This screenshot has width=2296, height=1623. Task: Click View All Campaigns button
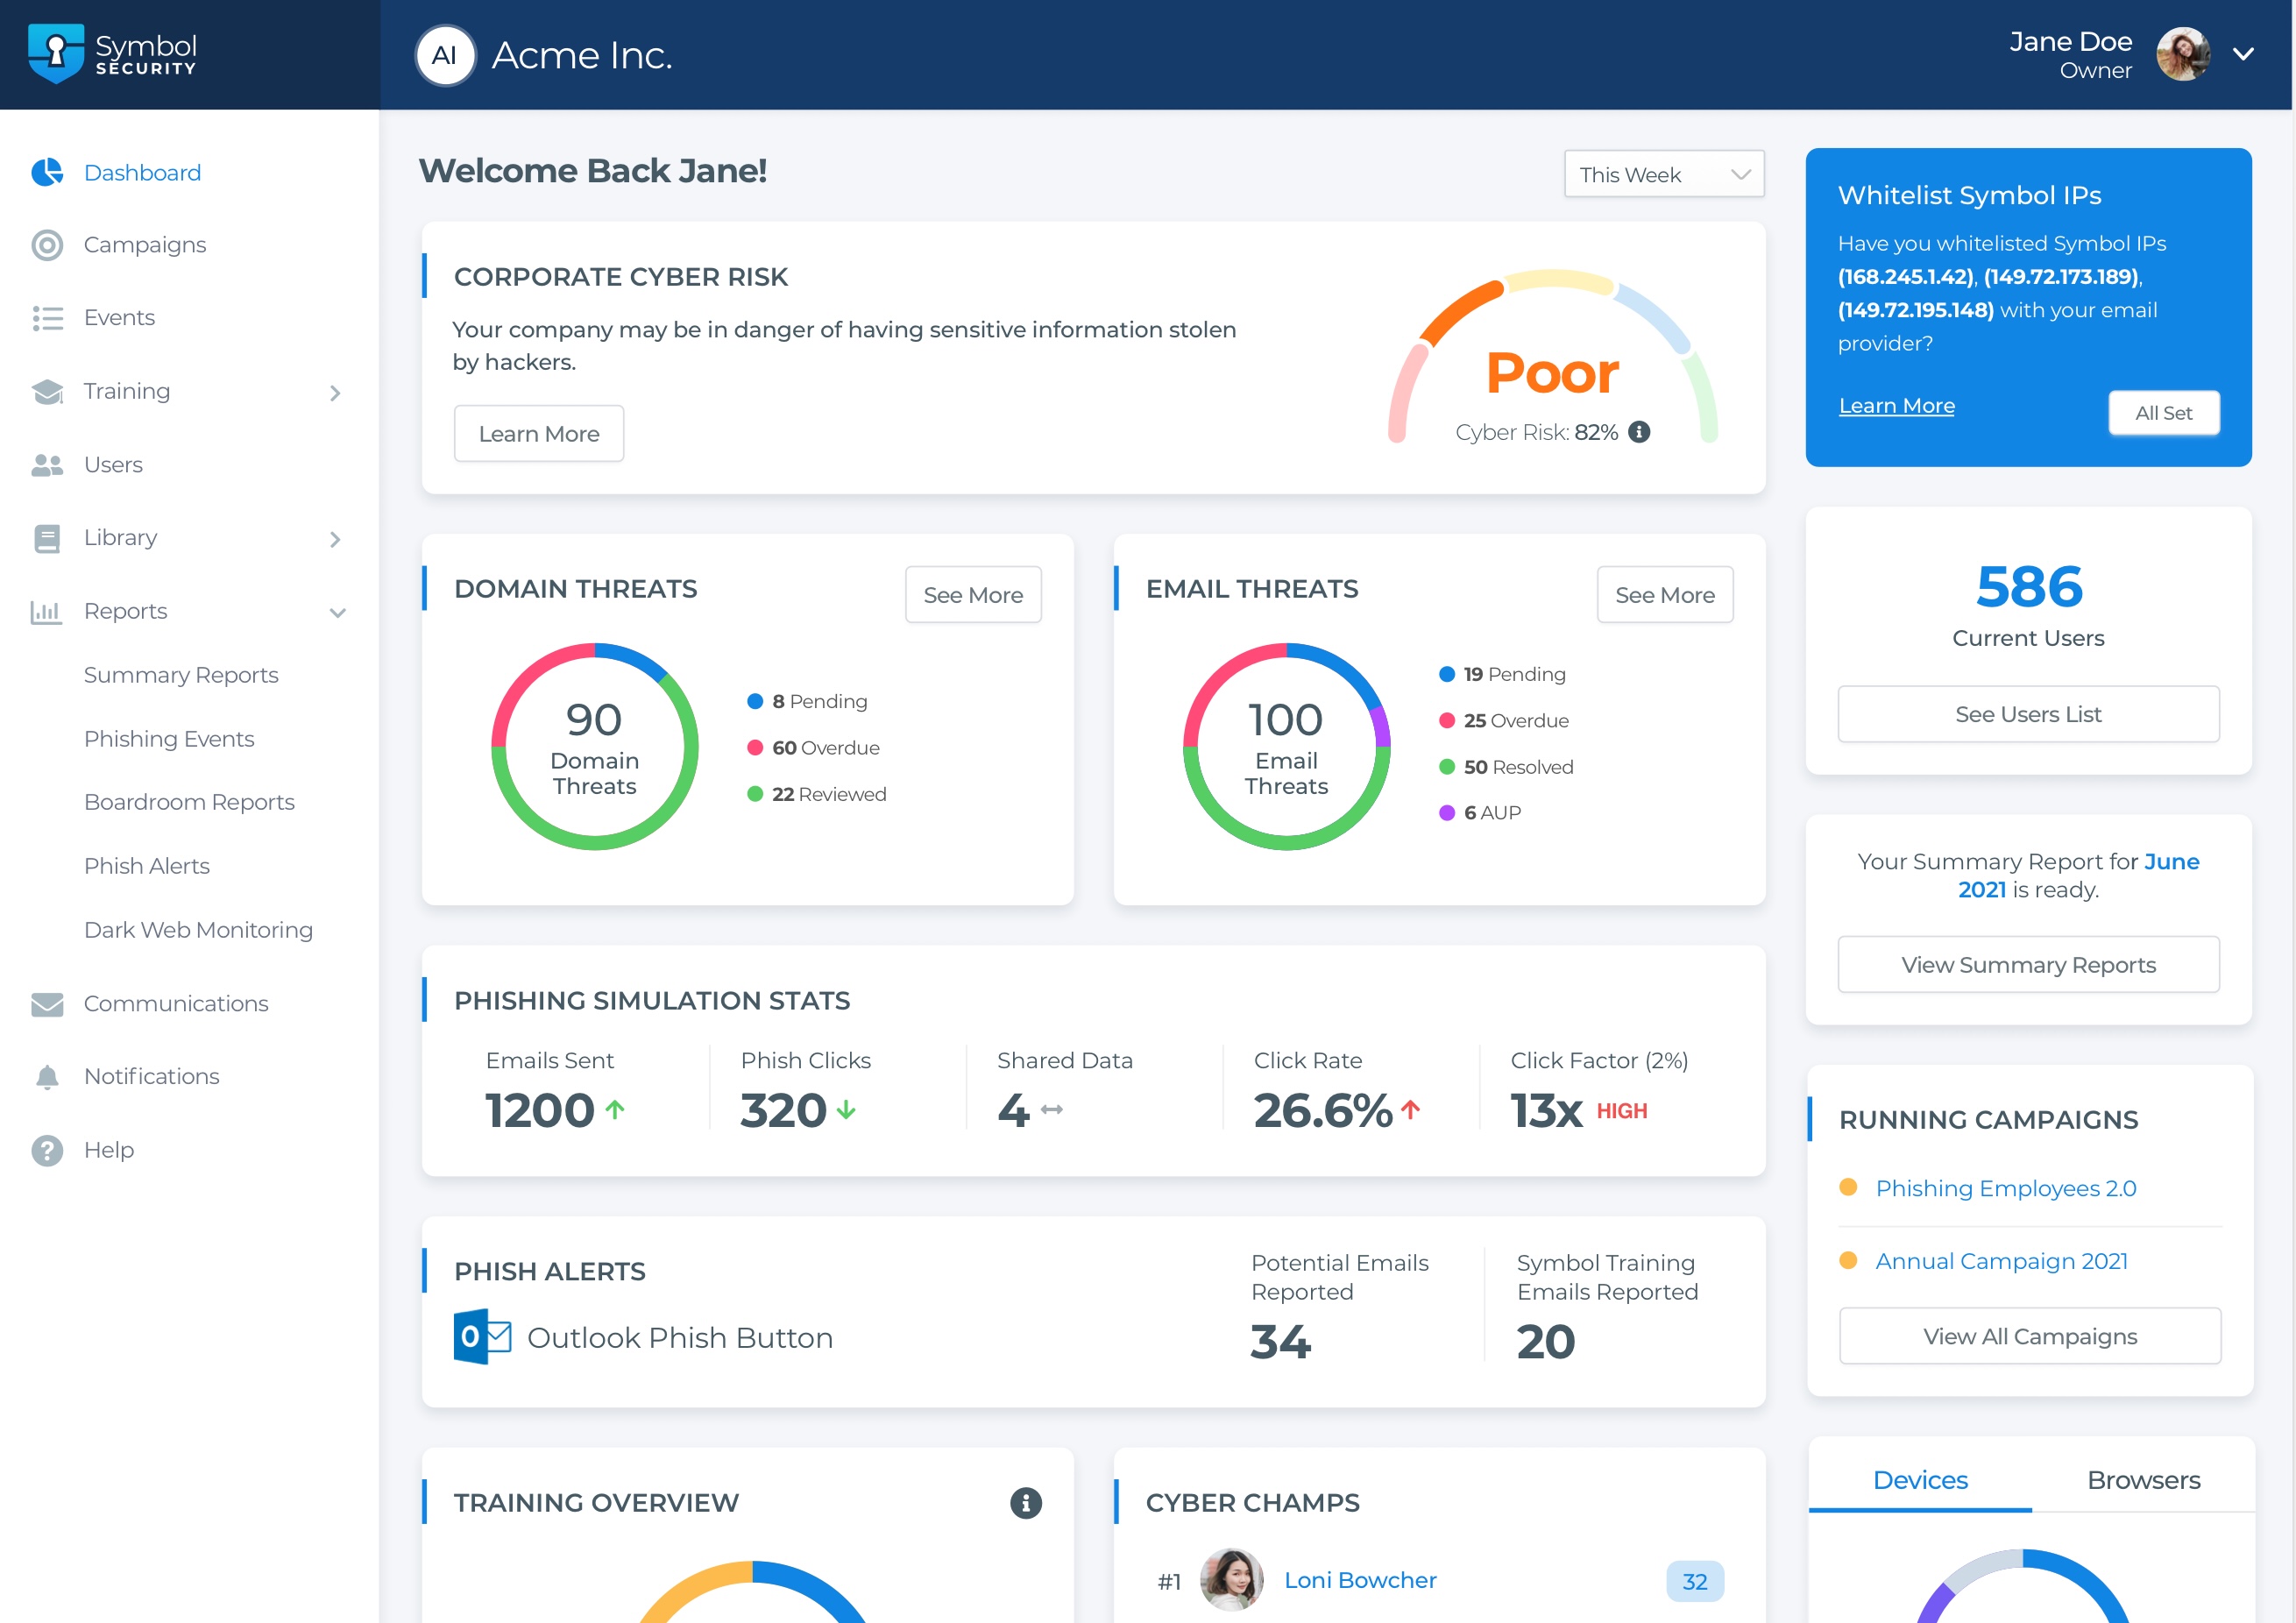(2030, 1337)
